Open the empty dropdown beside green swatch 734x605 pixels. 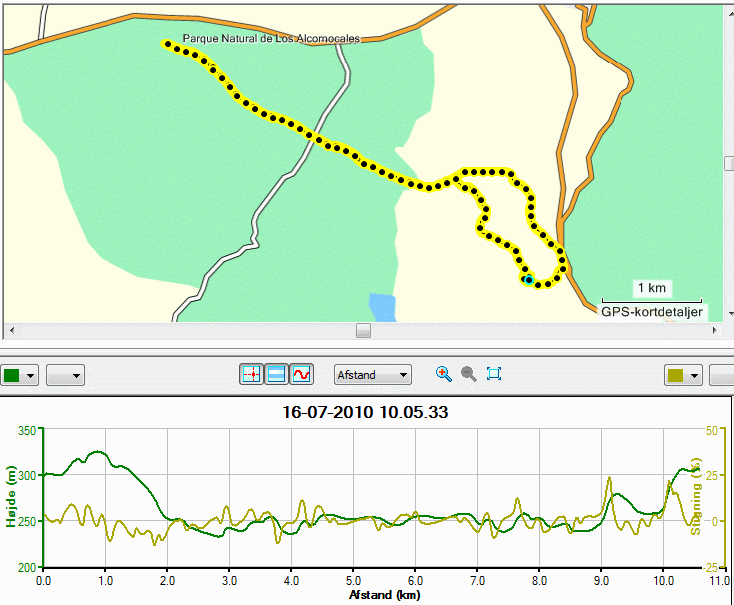pos(65,376)
